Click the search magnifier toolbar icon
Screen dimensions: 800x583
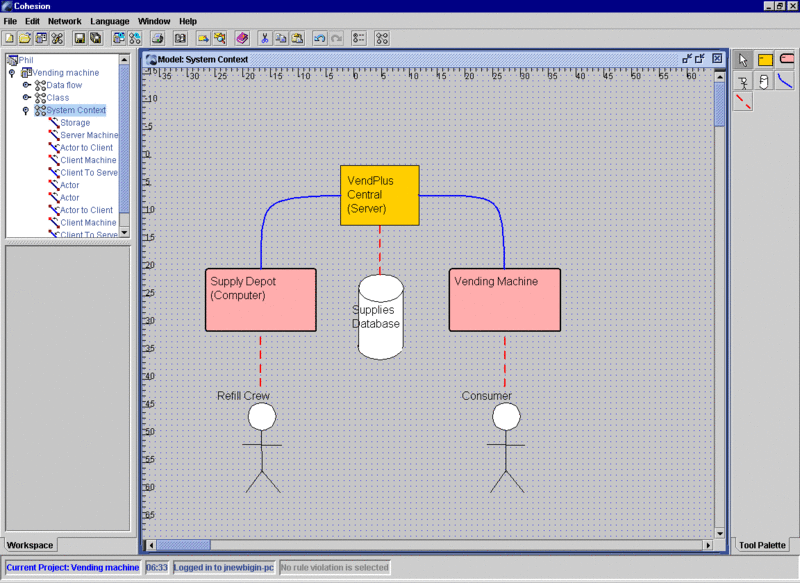(x=219, y=38)
